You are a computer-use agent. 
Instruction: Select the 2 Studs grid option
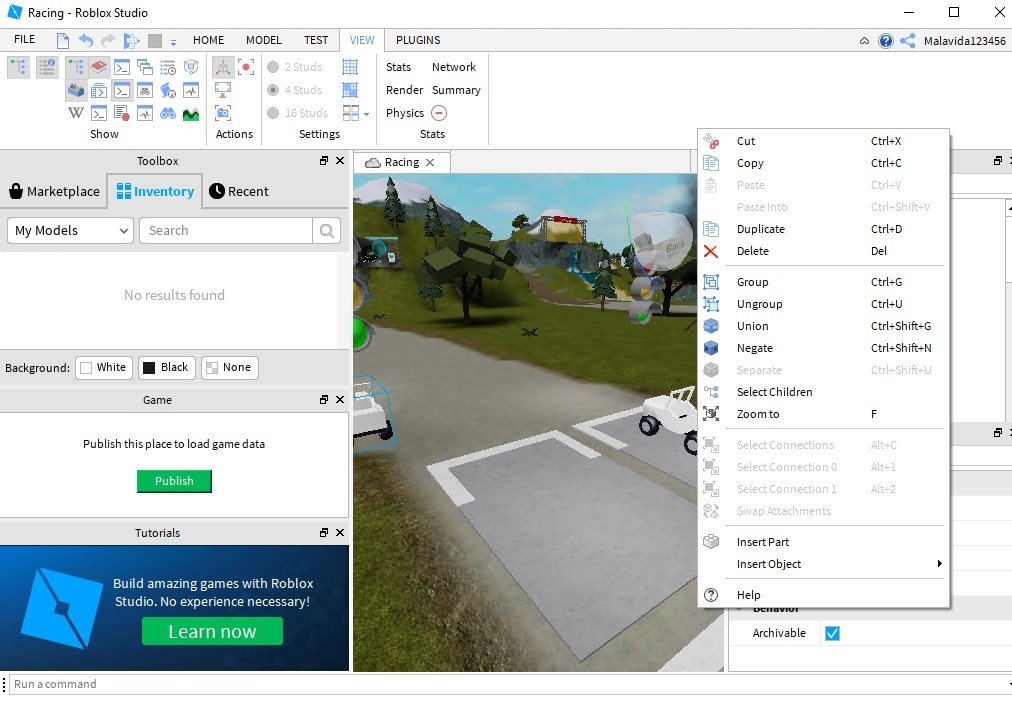coord(295,67)
